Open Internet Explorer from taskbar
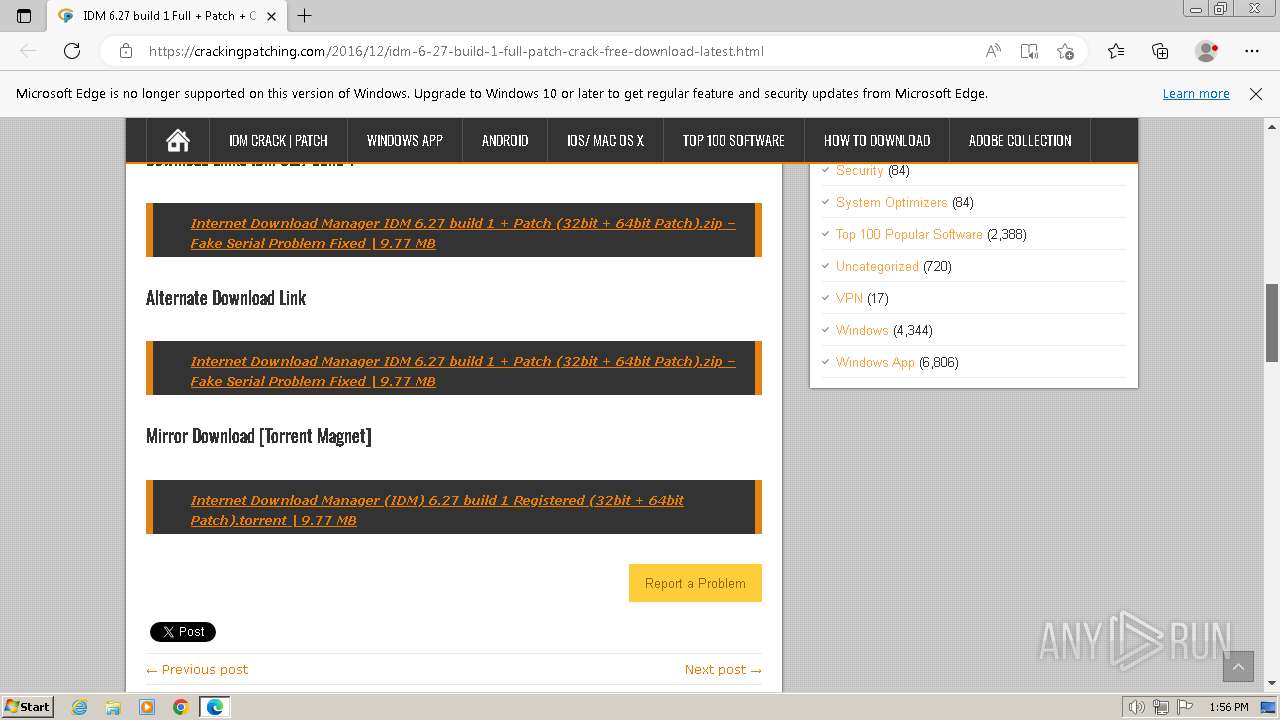This screenshot has height=720, width=1280. 80,707
